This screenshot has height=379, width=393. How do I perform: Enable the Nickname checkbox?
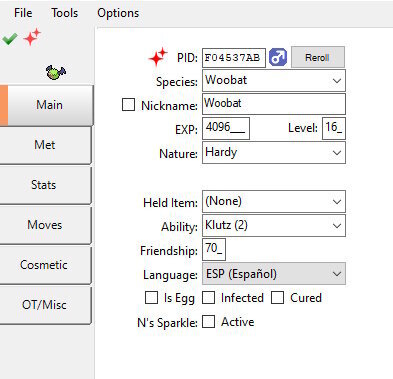pos(128,104)
